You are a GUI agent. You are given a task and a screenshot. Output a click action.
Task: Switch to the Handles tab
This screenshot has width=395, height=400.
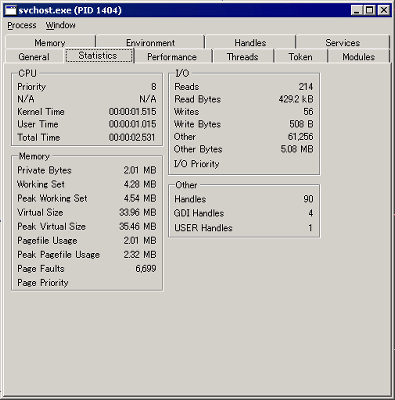(250, 43)
